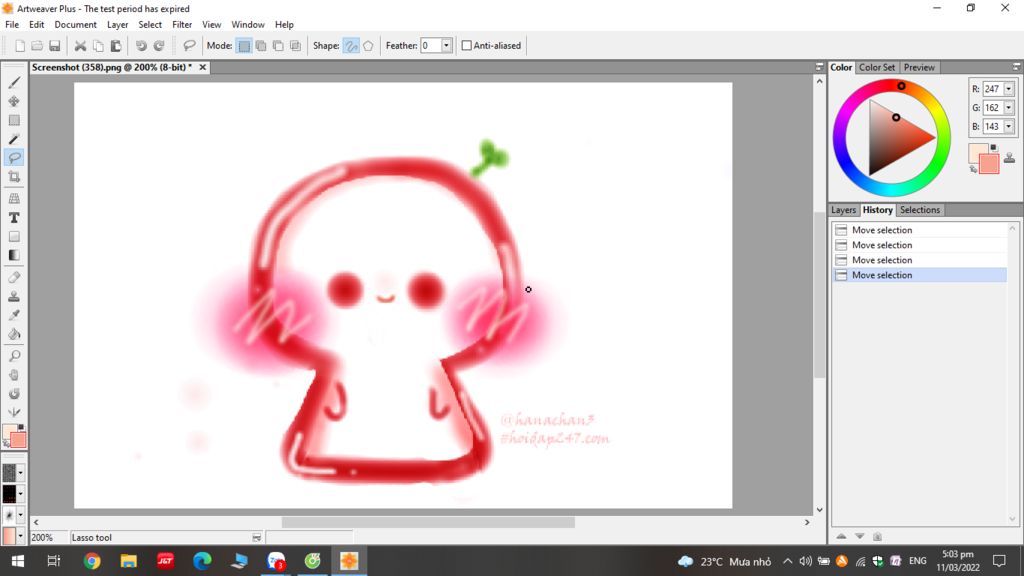Switch to the Preview tab
The image size is (1024, 576).
[919, 67]
